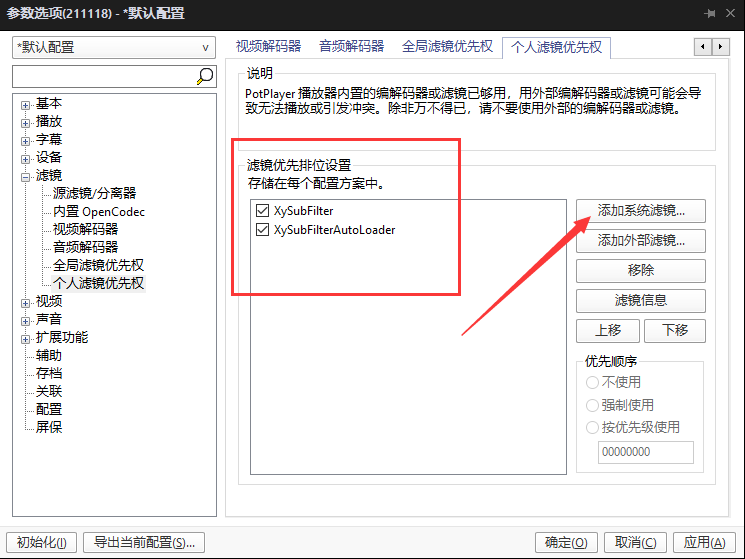Select 存档 in the tree
Viewport: 745px width, 559px height.
tap(49, 373)
